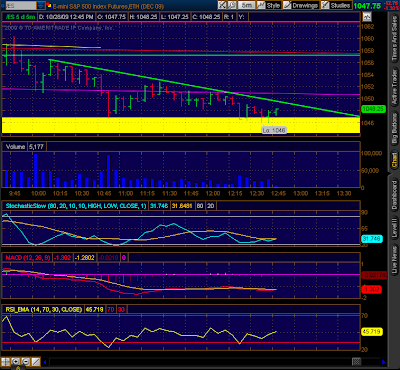Toggle the mini chart icon above price axis
The height and width of the screenshot is (370, 400).
tap(367, 17)
